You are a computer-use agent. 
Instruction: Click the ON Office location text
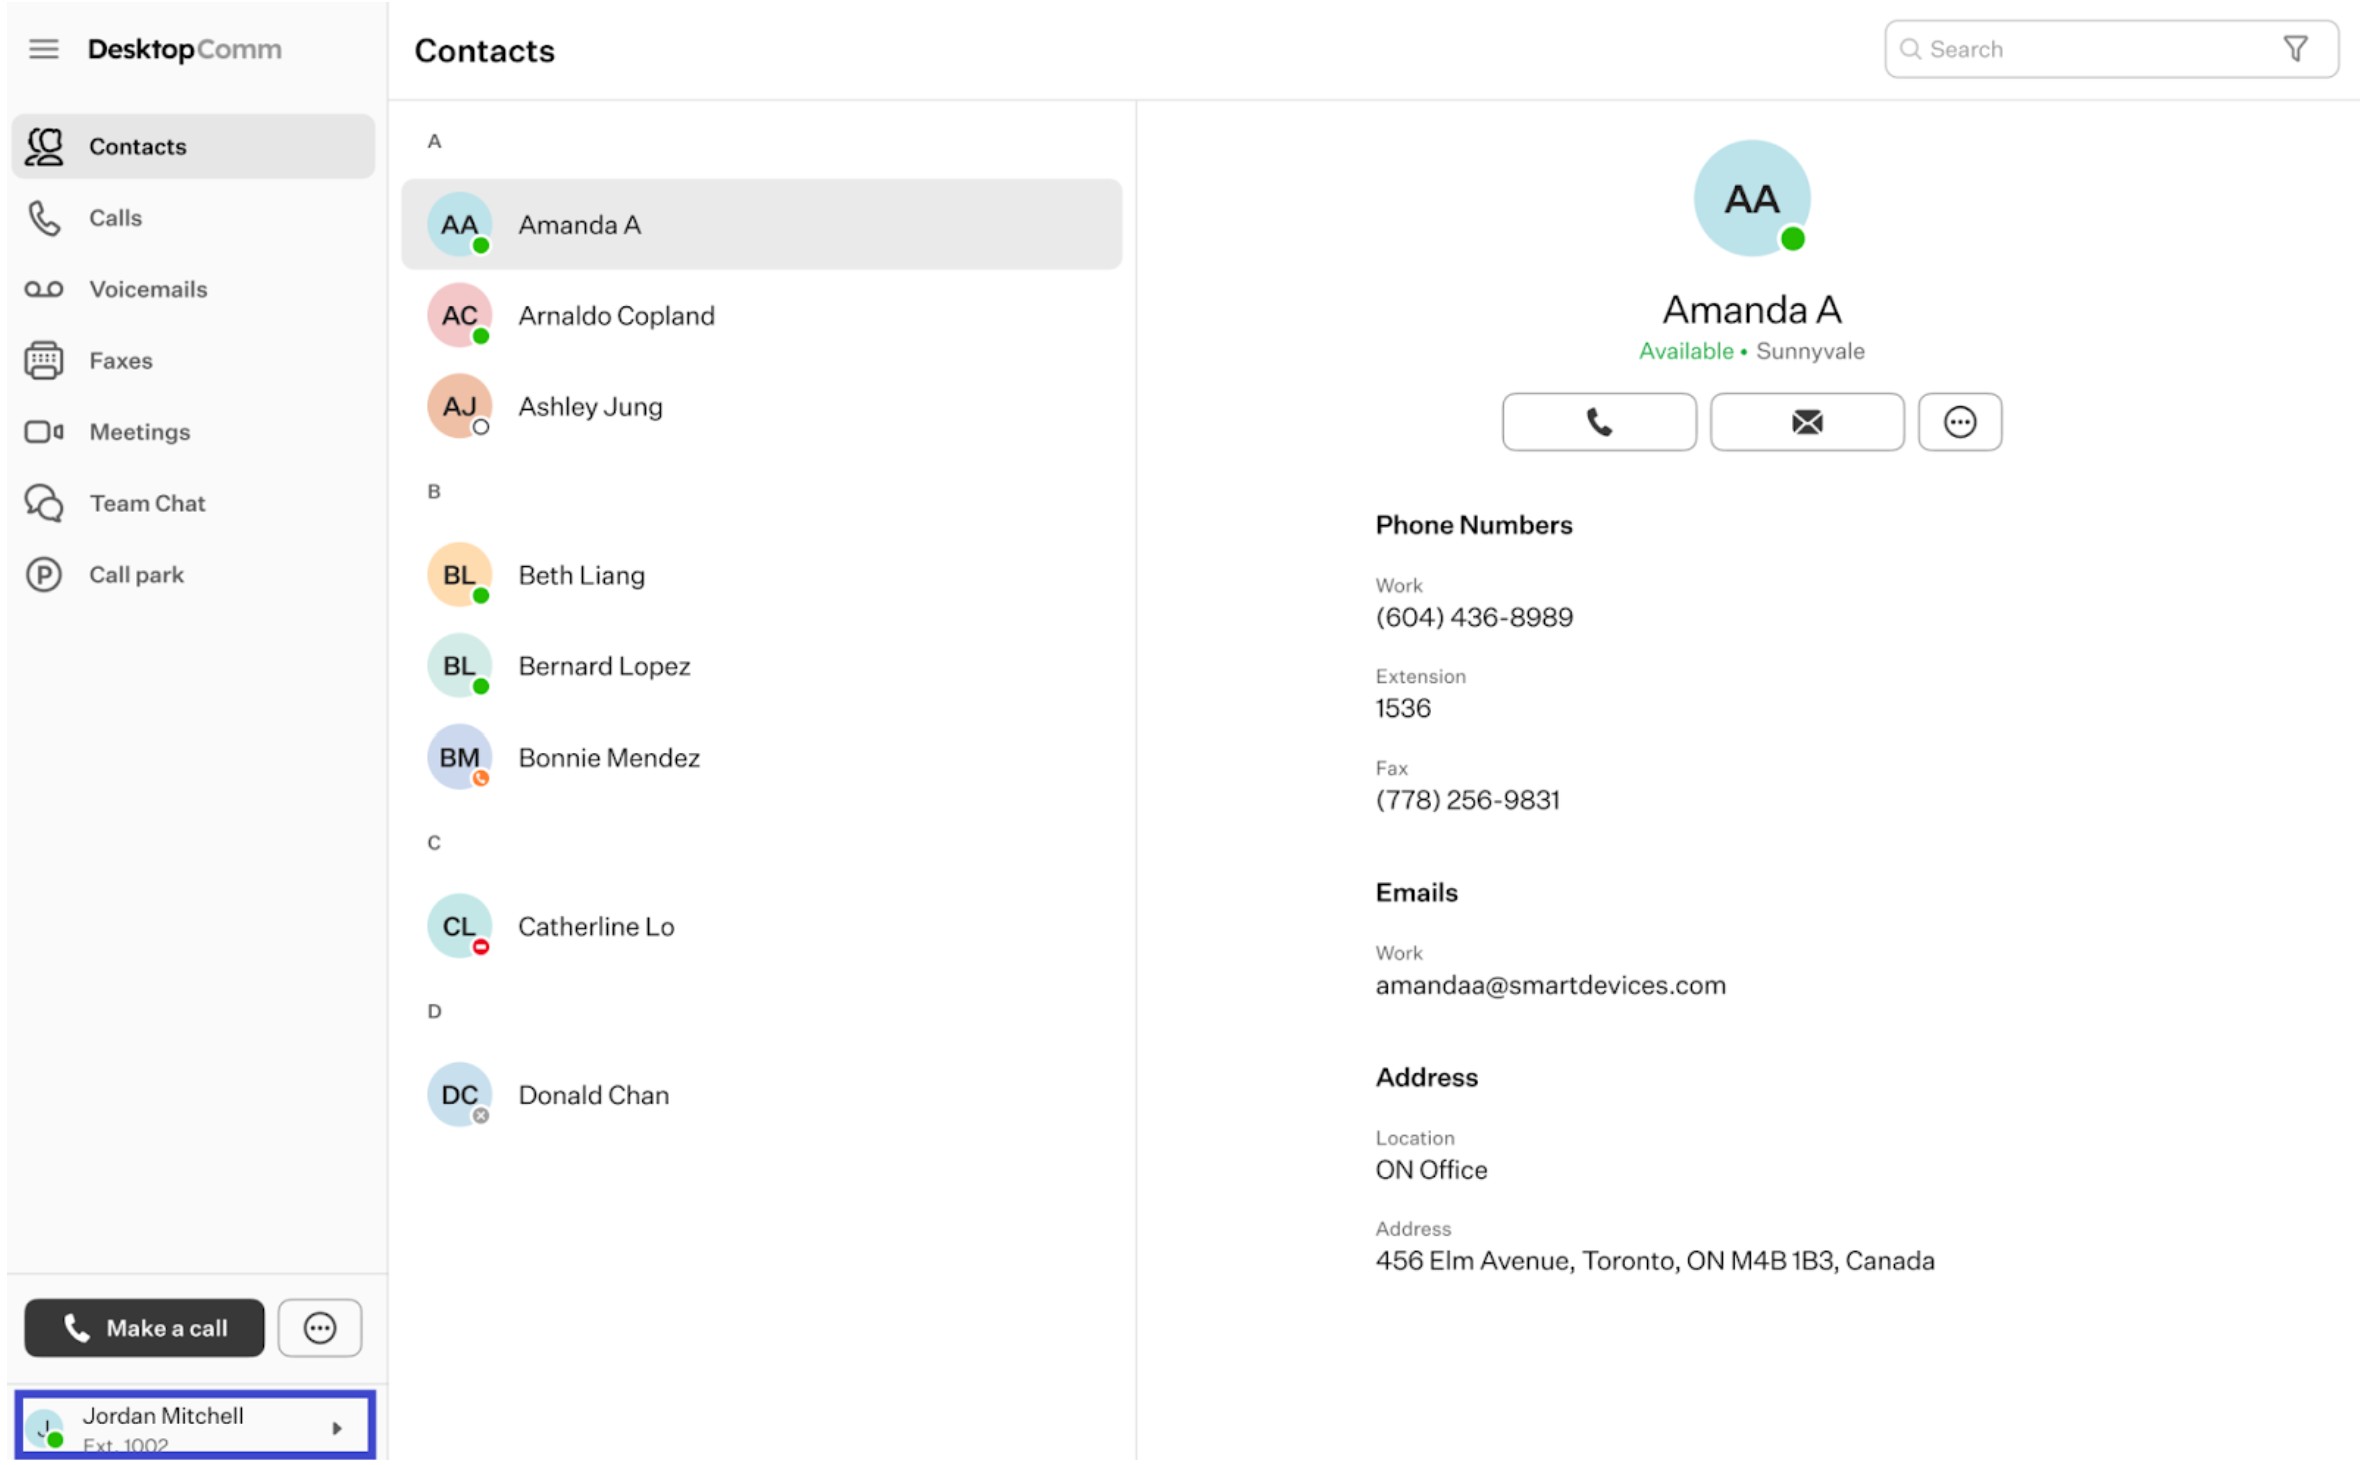point(1431,1170)
